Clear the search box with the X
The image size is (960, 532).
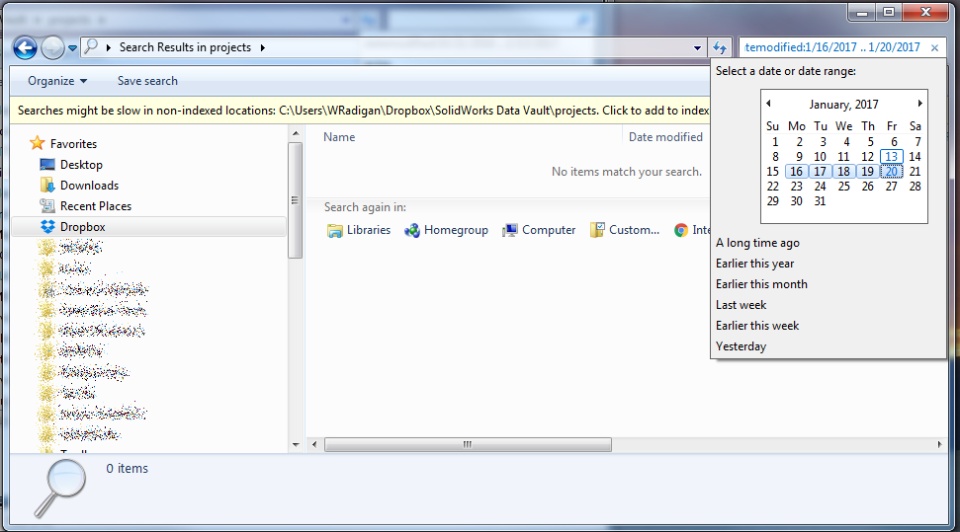tap(934, 48)
